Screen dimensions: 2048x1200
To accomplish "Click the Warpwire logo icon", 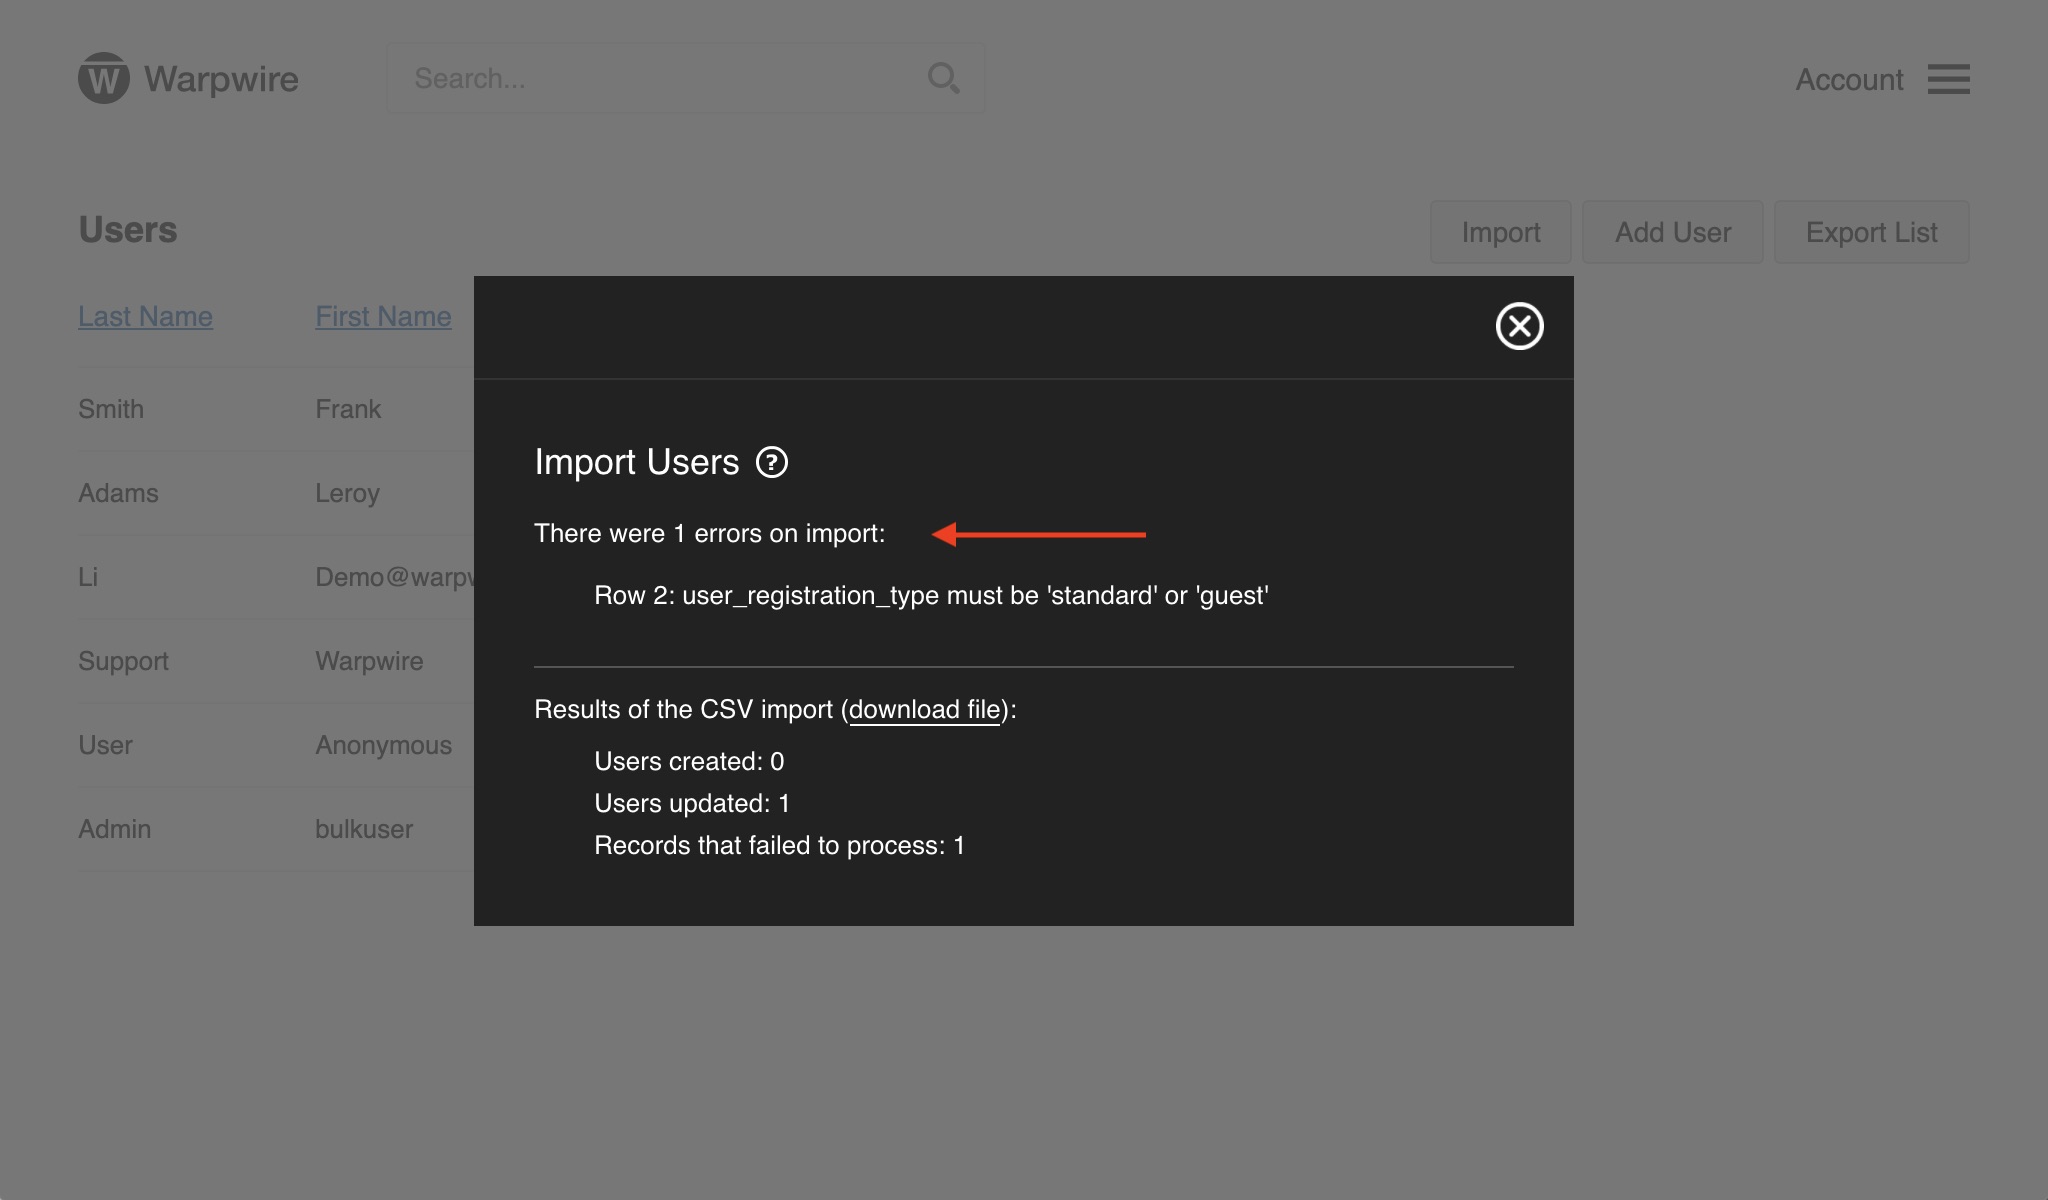I will click(x=104, y=78).
